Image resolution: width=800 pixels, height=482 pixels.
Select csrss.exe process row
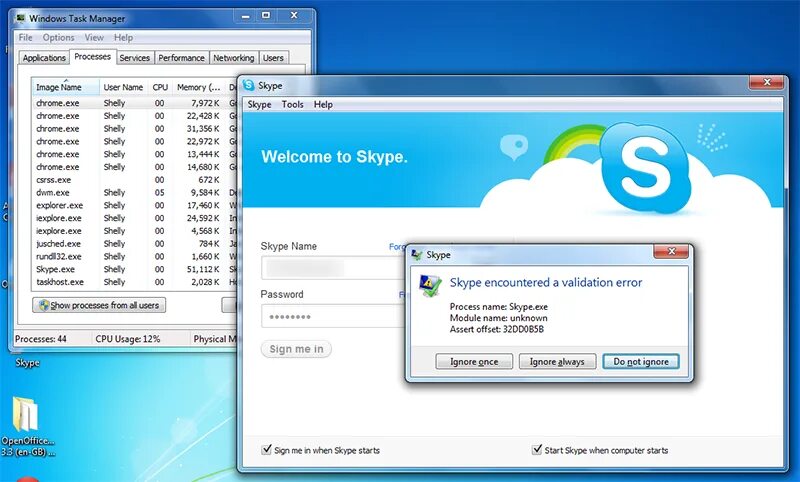click(x=135, y=180)
